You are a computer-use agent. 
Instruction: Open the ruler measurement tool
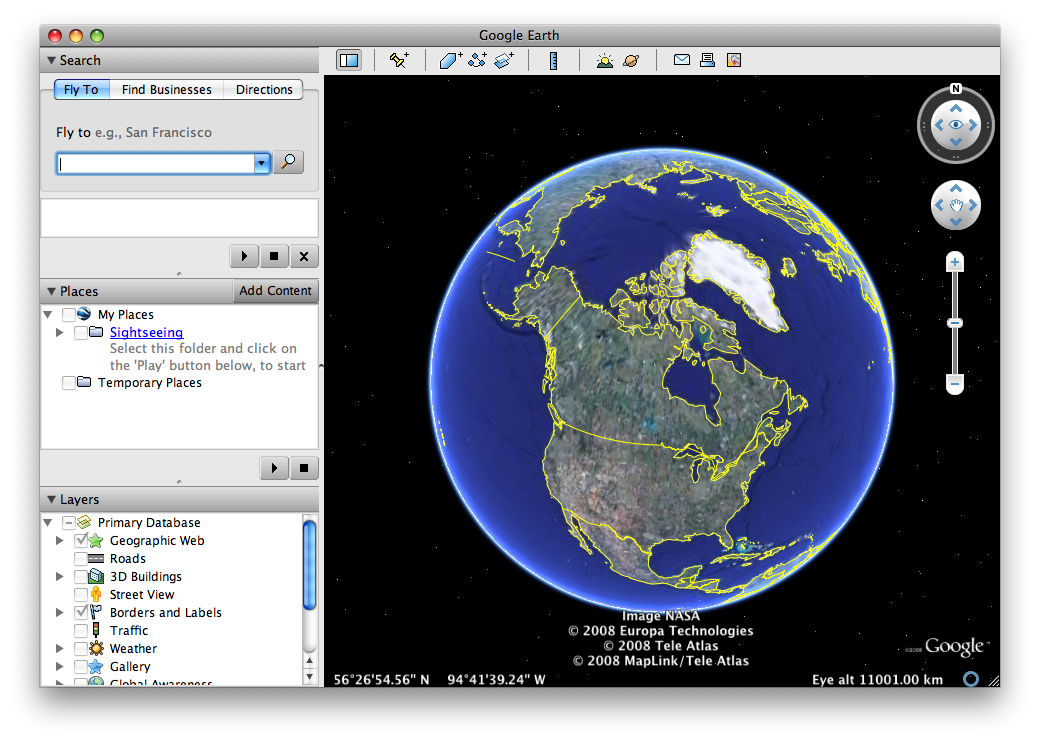[553, 60]
